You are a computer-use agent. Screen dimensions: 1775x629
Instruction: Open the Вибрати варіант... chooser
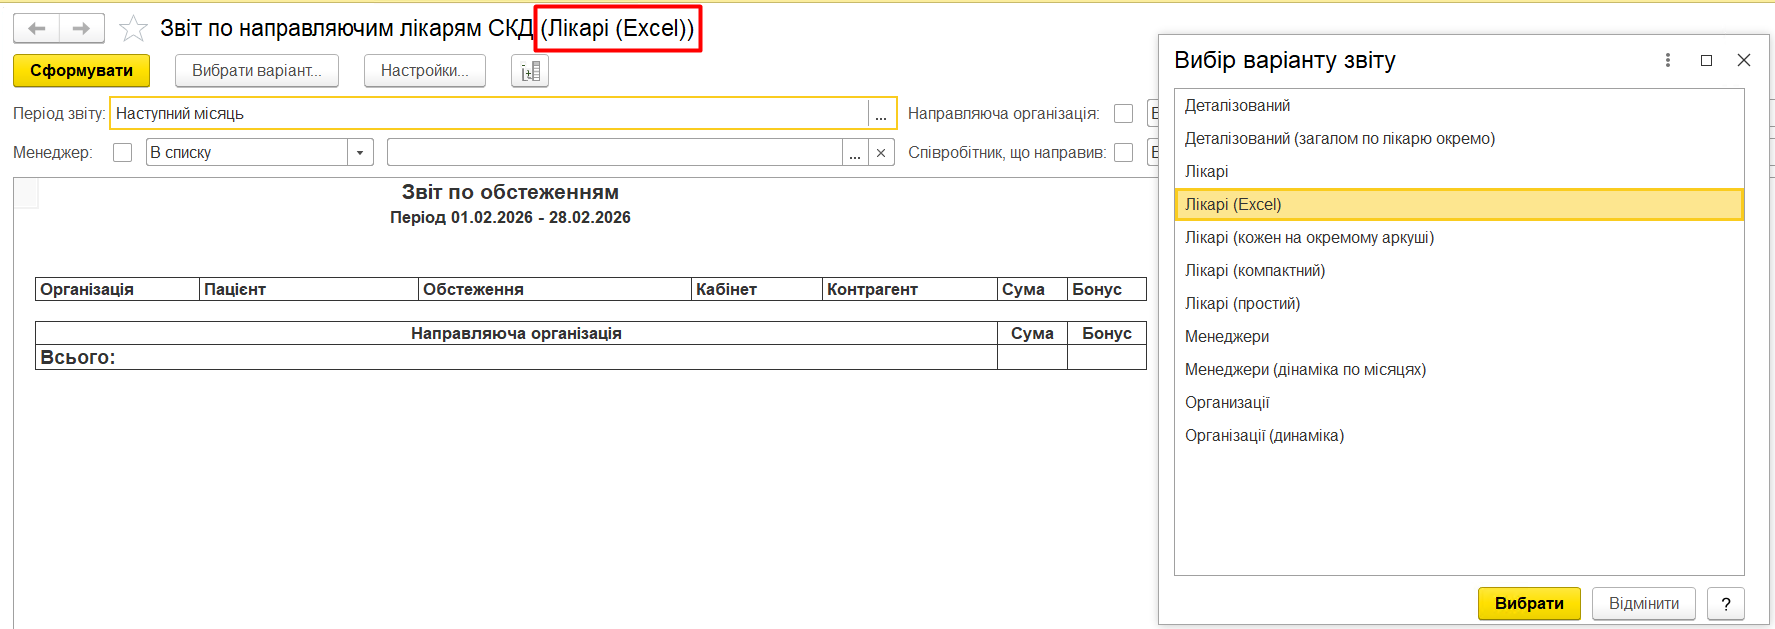[257, 71]
